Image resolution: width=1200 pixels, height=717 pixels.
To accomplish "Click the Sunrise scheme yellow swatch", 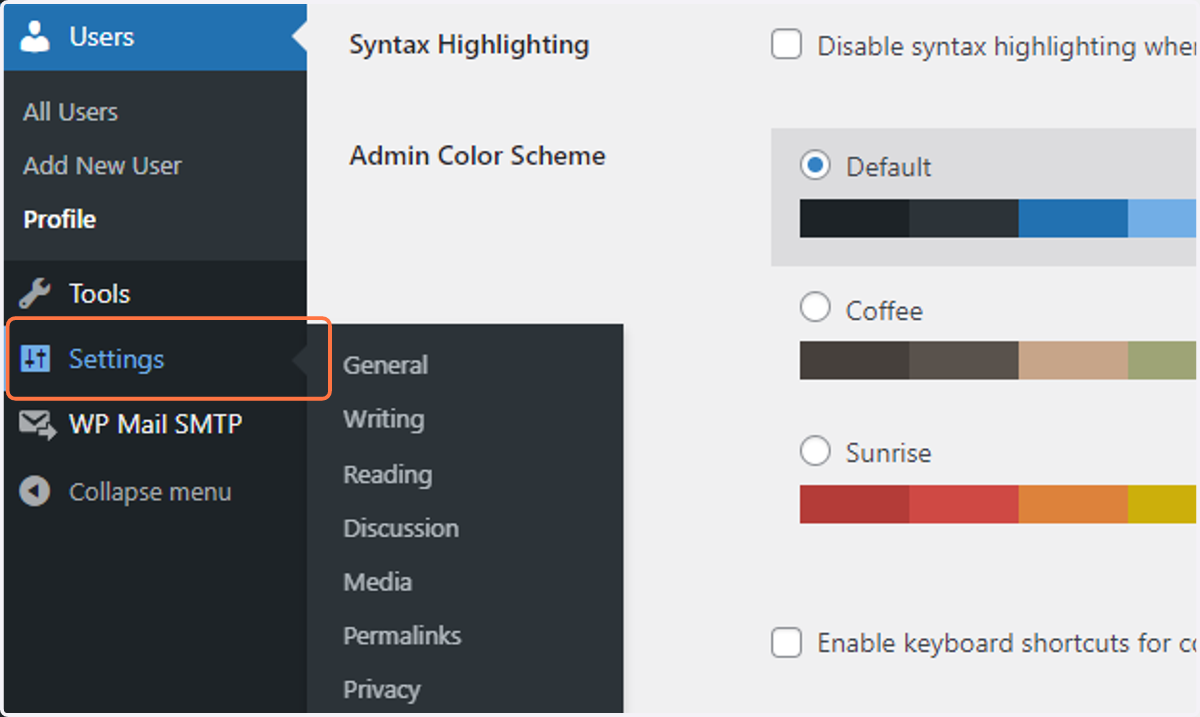I will (1162, 504).
